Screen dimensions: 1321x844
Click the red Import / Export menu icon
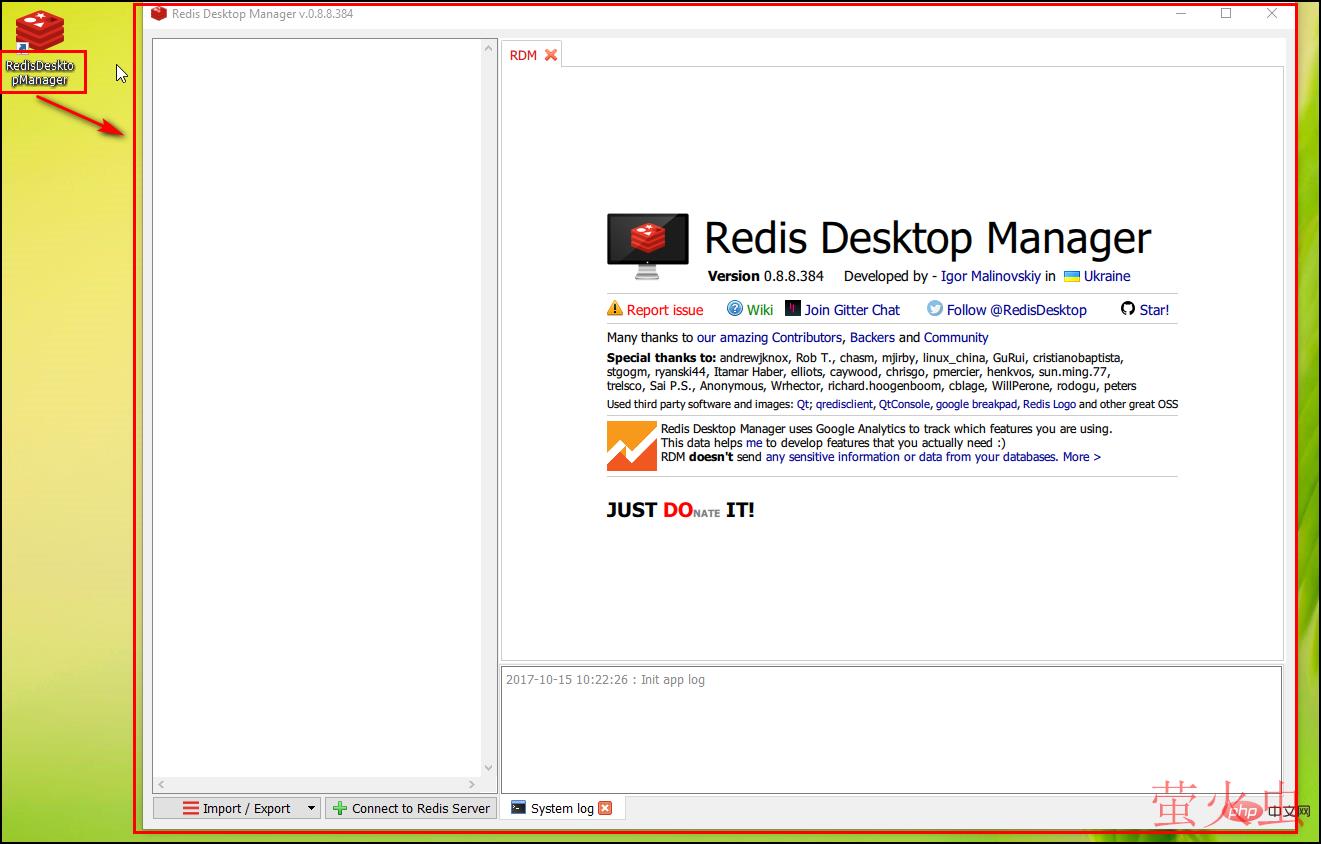point(191,808)
